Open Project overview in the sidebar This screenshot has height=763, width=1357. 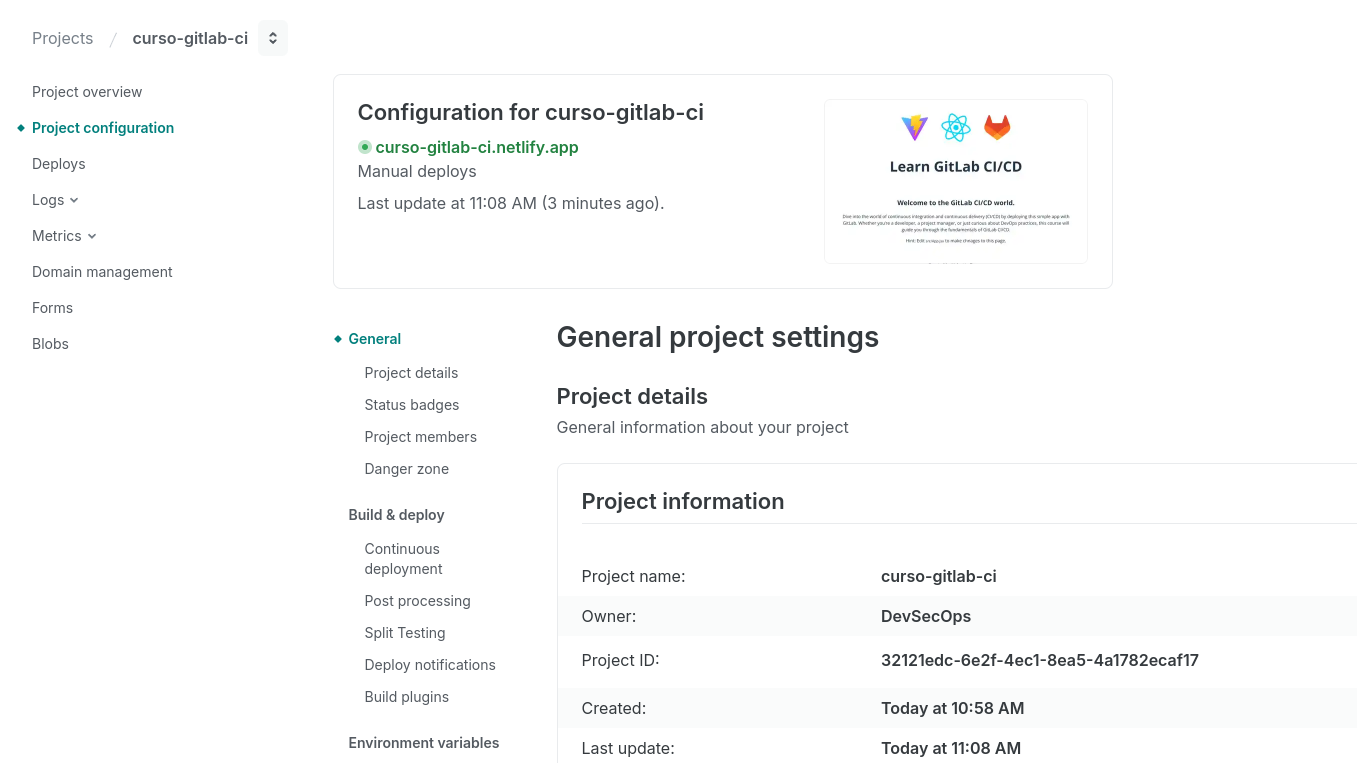pyautogui.click(x=87, y=92)
